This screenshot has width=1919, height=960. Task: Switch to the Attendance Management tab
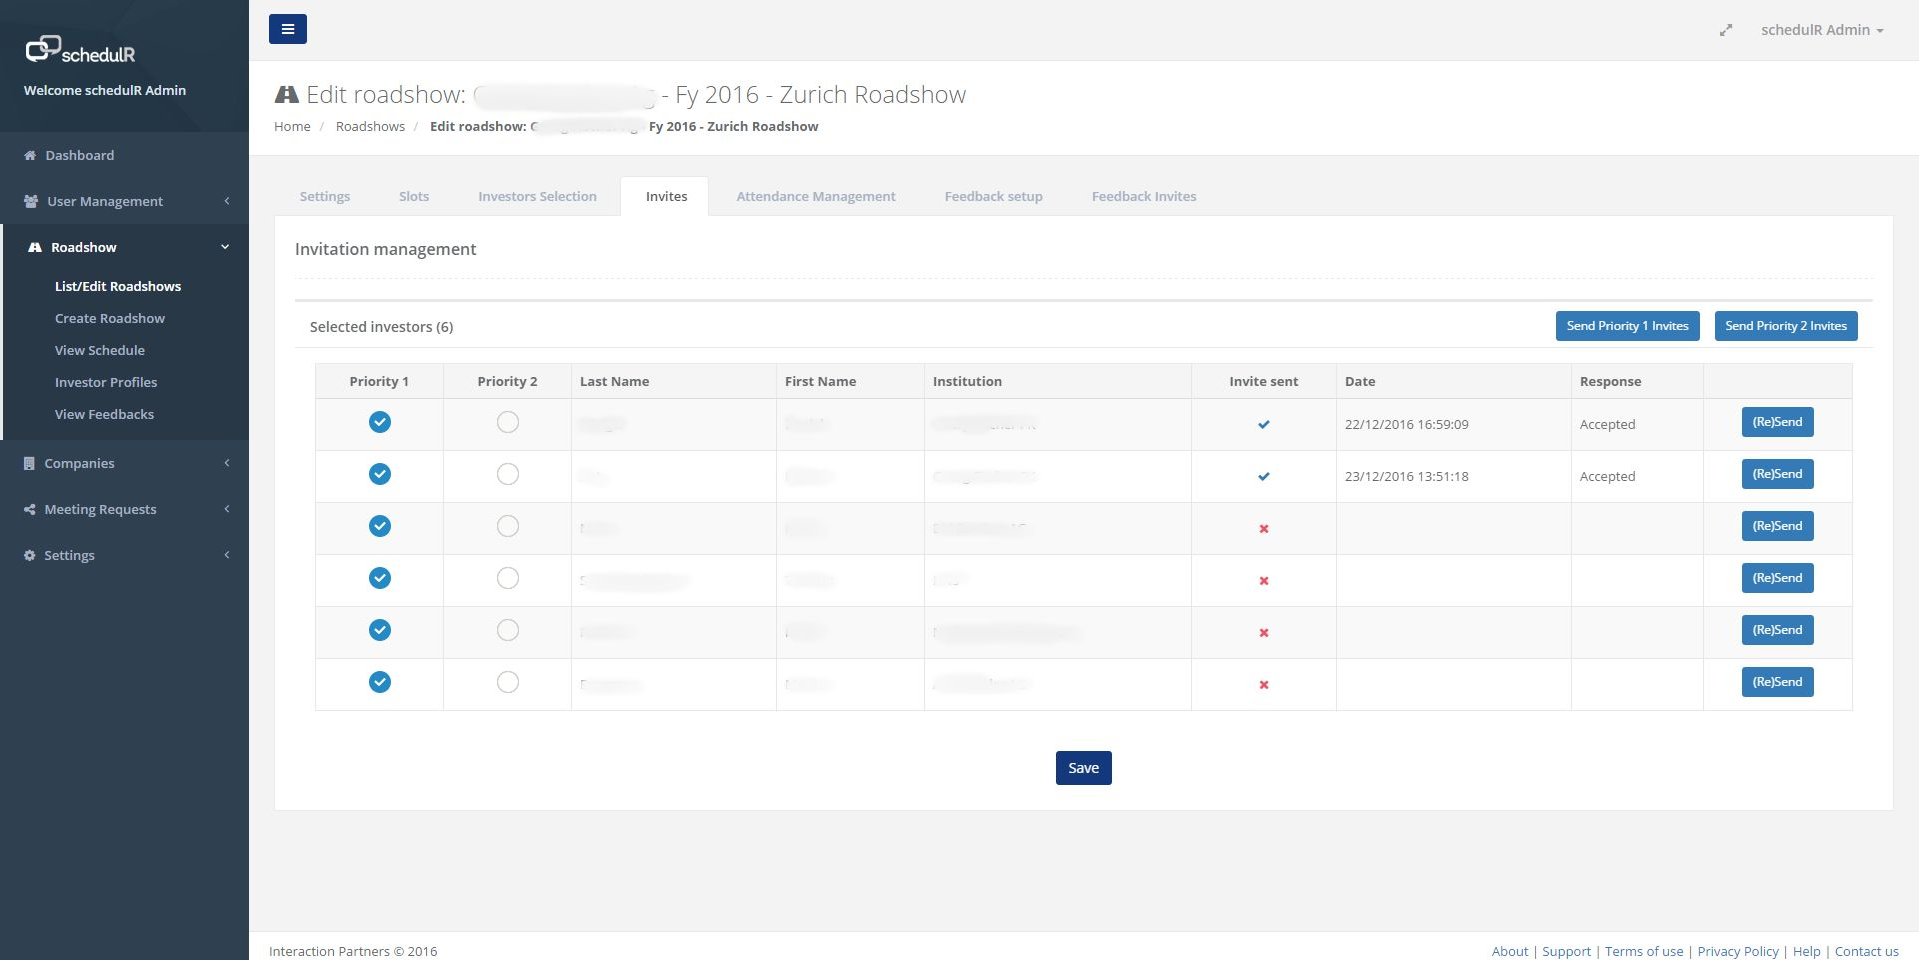point(815,196)
